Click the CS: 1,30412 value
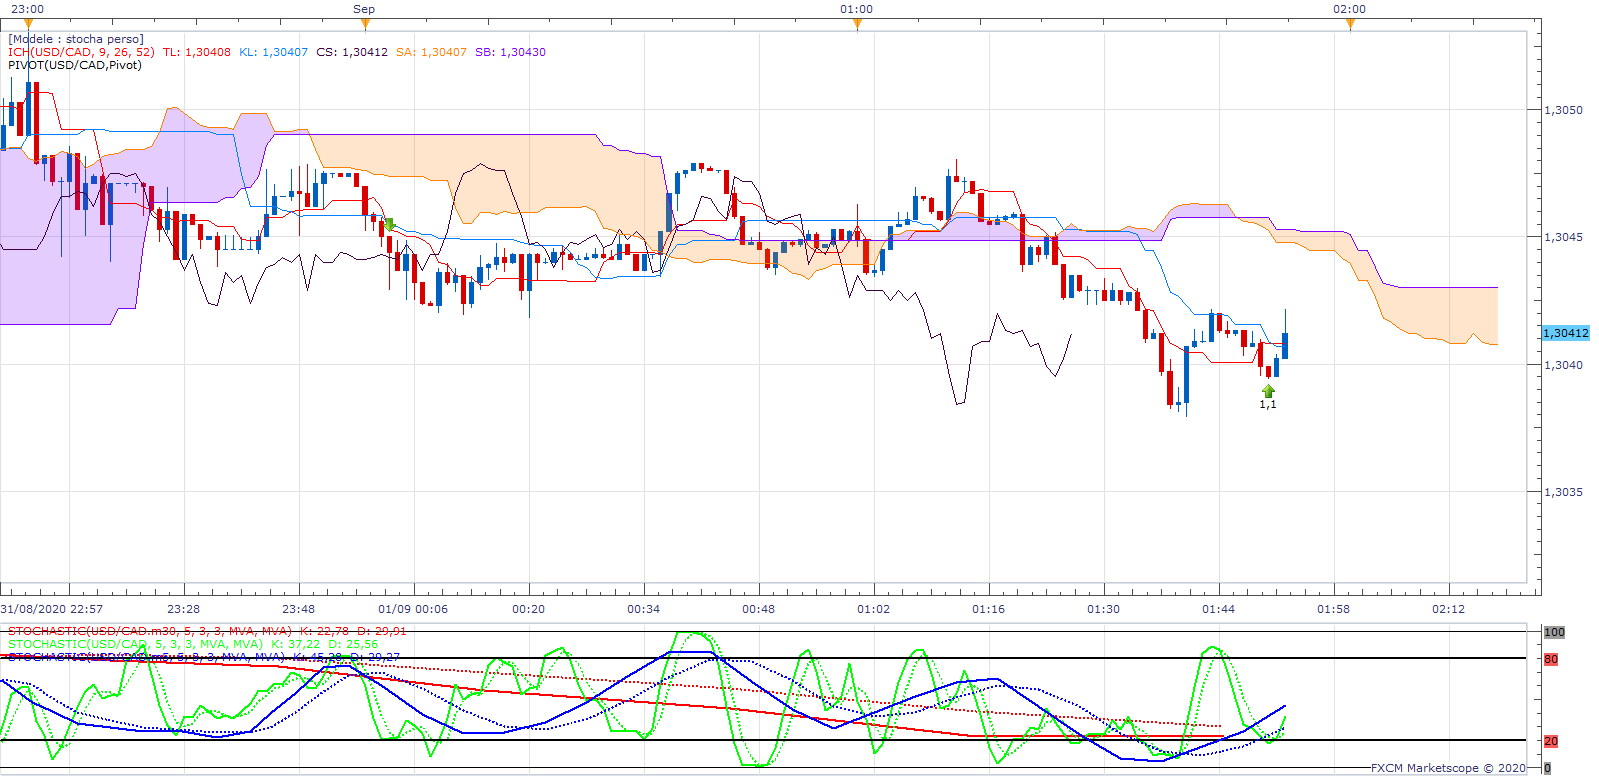 click(x=352, y=52)
